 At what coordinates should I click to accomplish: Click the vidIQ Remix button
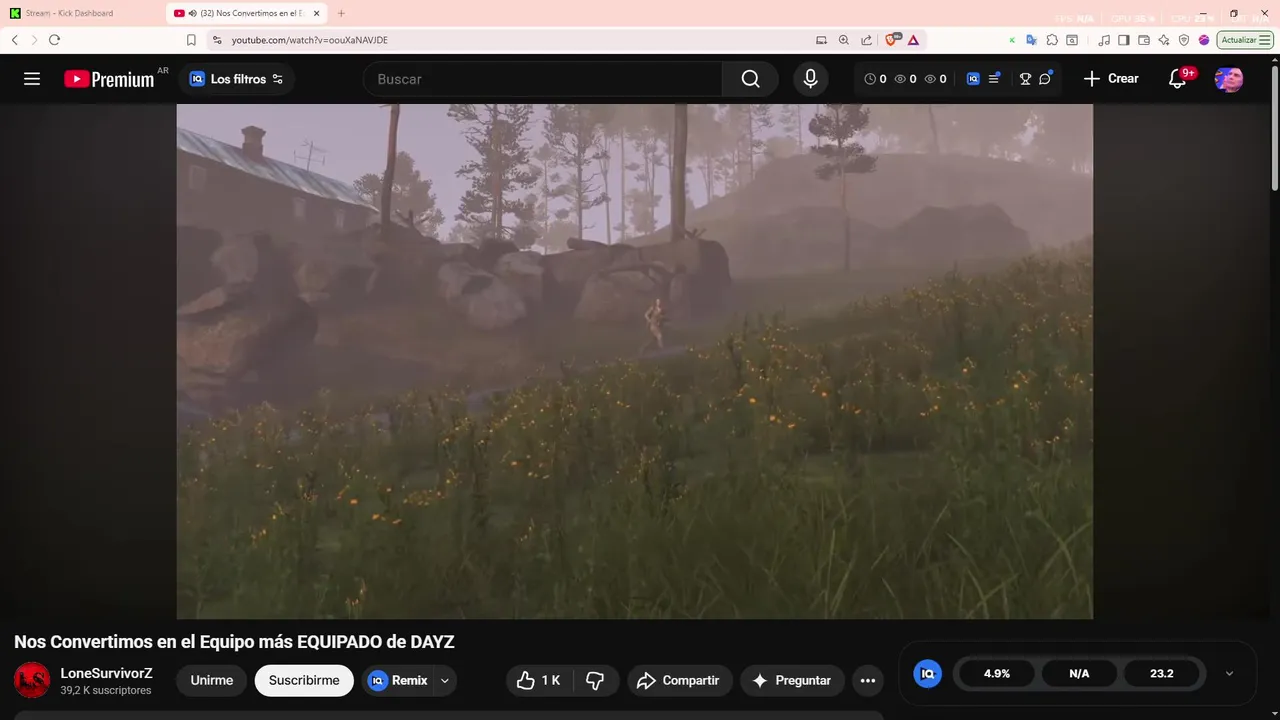point(398,680)
